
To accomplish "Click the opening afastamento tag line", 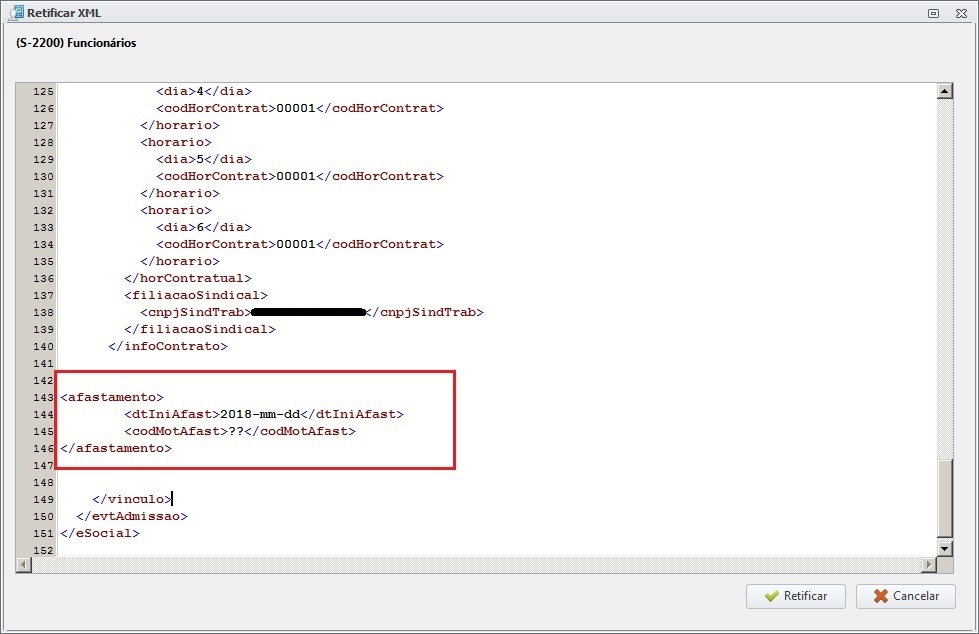I will coord(112,397).
